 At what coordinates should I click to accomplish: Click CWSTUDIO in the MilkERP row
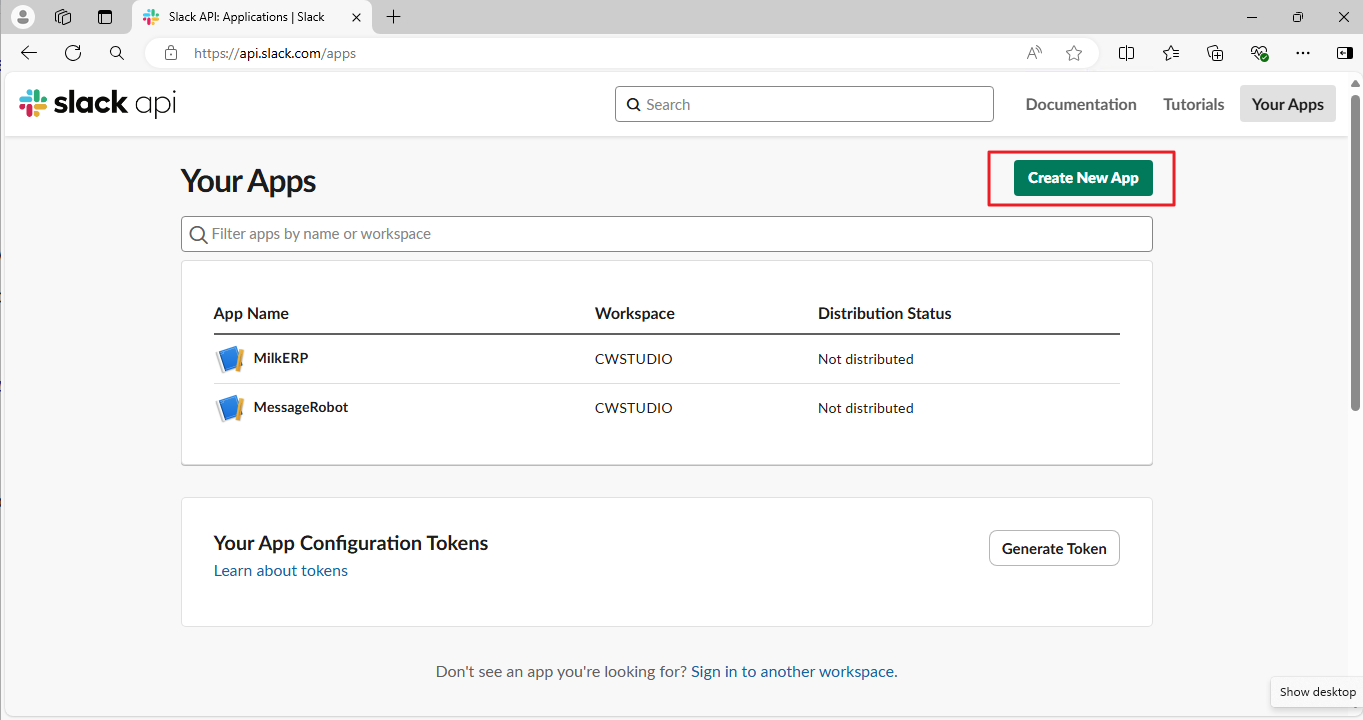633,359
